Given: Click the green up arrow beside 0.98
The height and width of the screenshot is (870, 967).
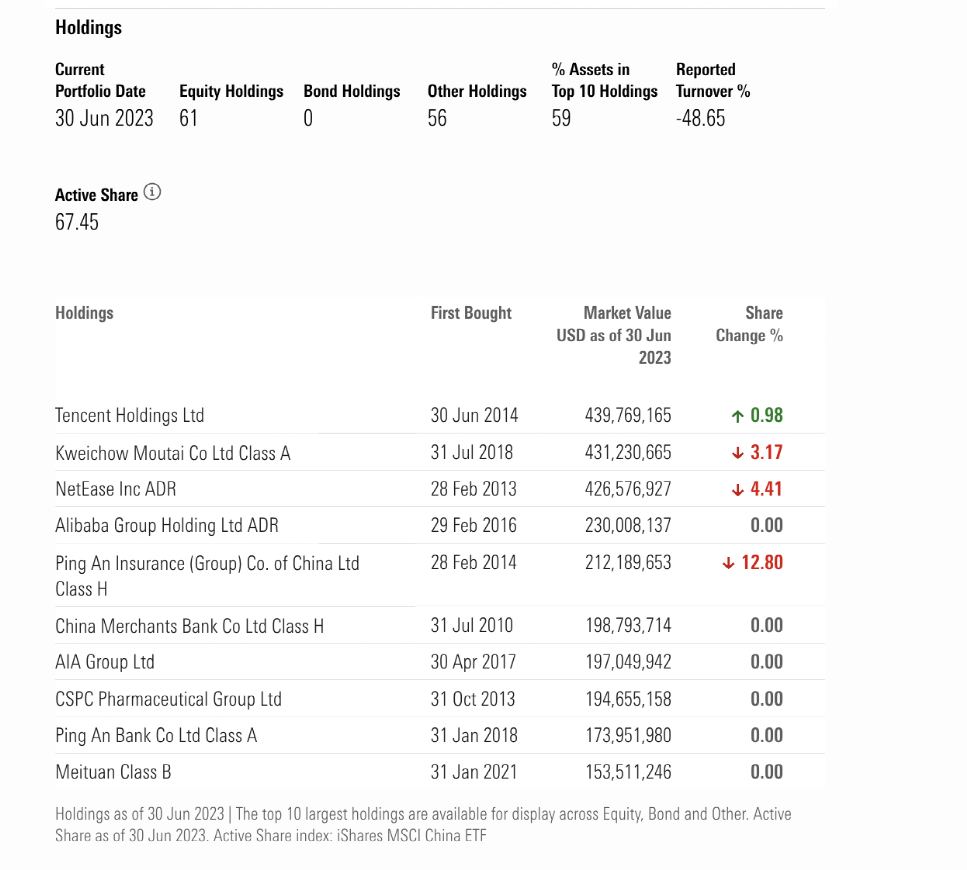Looking at the screenshot, I should tap(738, 416).
